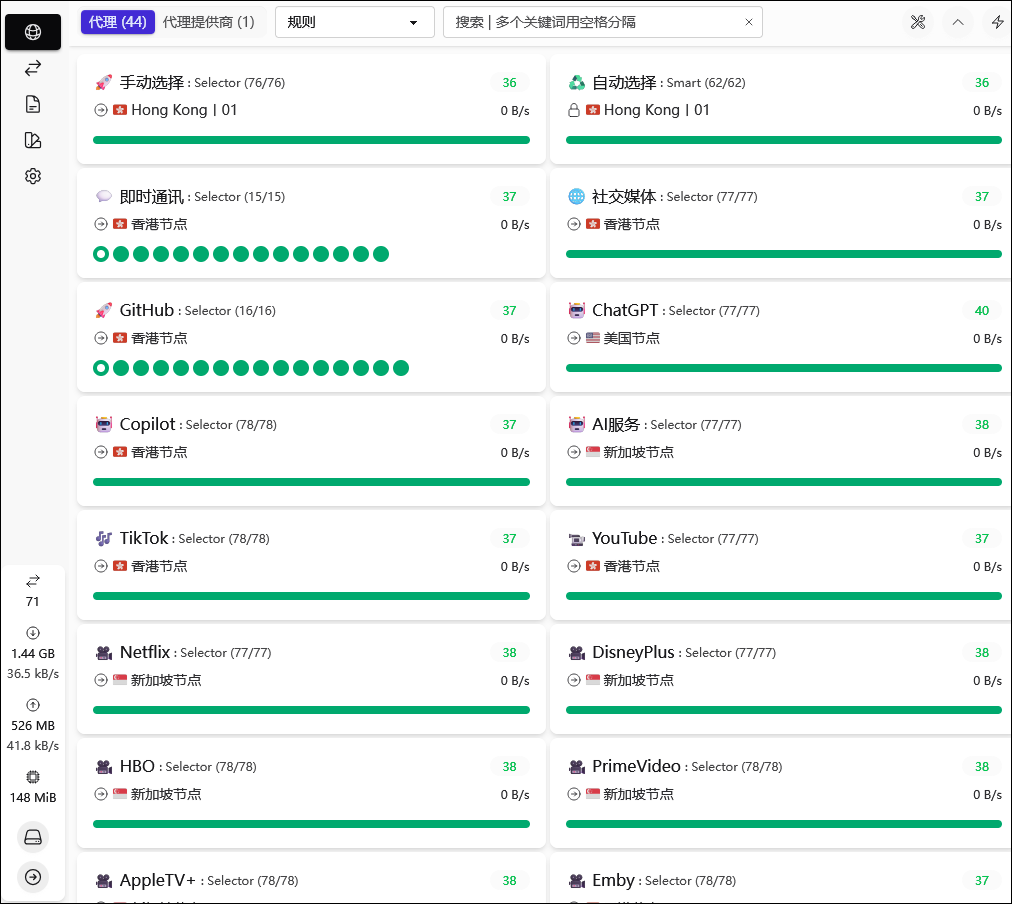Open the connections page via swap-arrows sidebar icon
The width and height of the screenshot is (1012, 904).
click(33, 68)
